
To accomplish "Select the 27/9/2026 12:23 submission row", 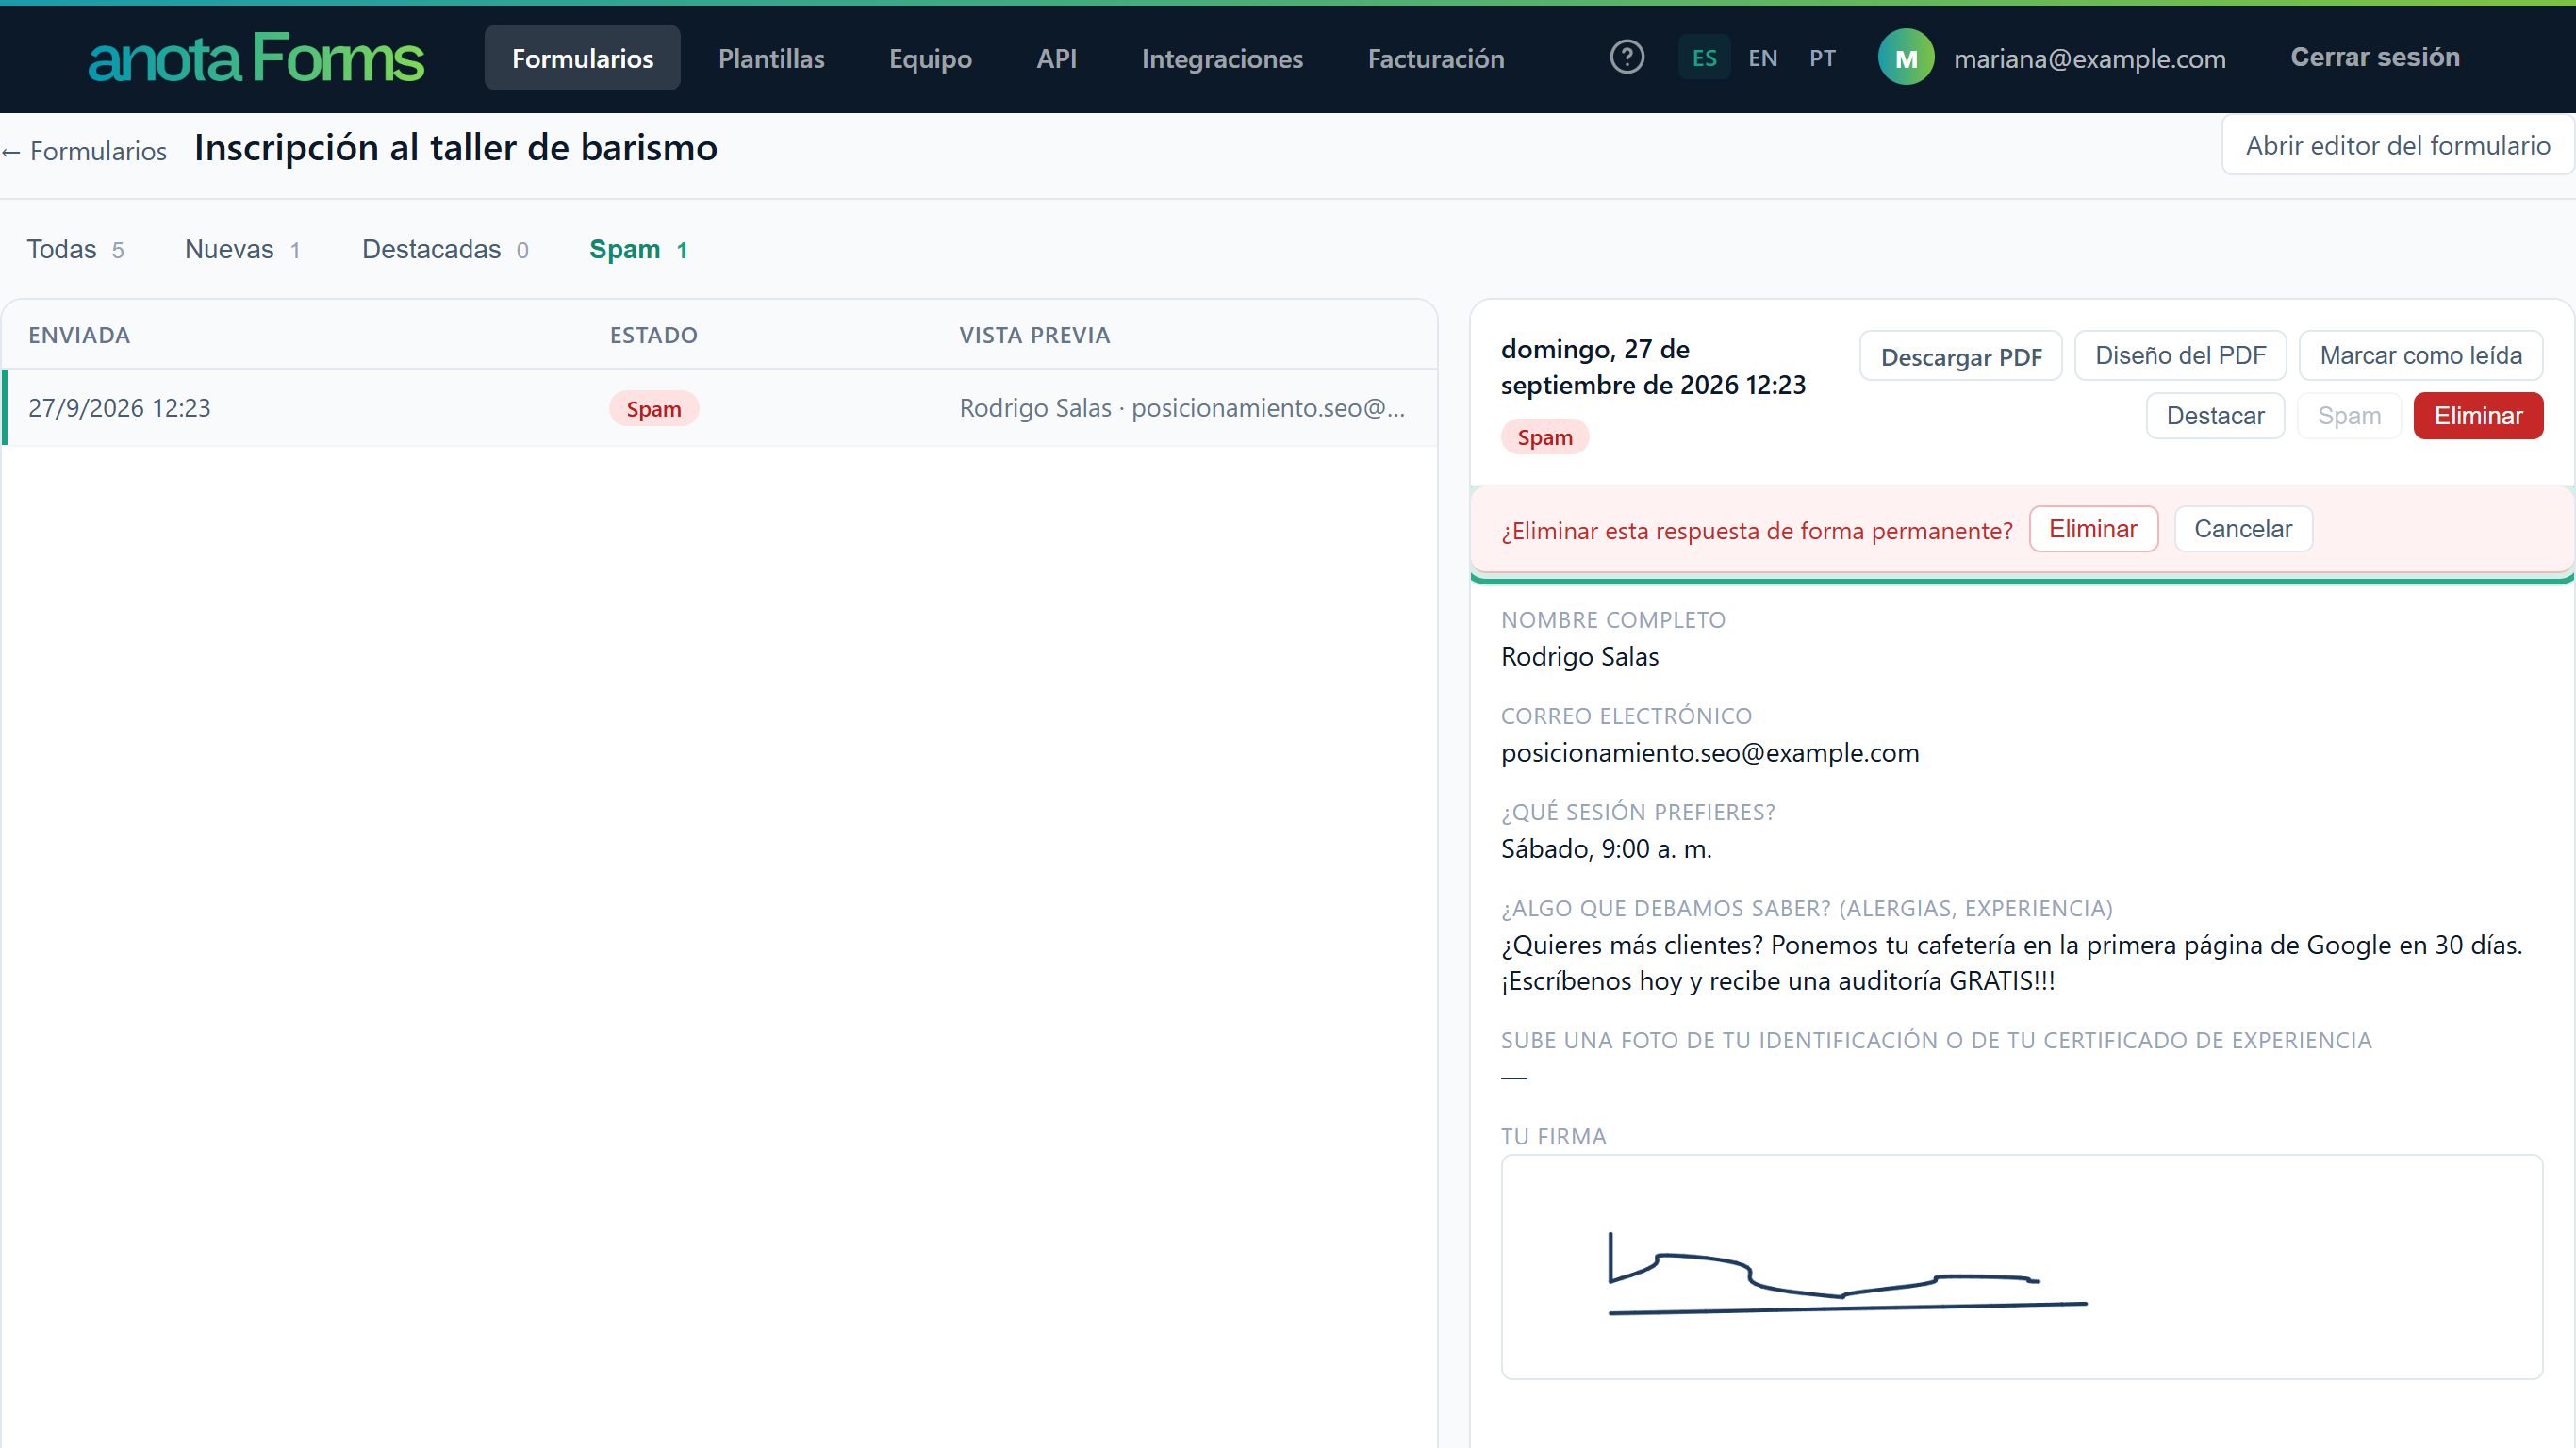I will pyautogui.click(x=720, y=408).
